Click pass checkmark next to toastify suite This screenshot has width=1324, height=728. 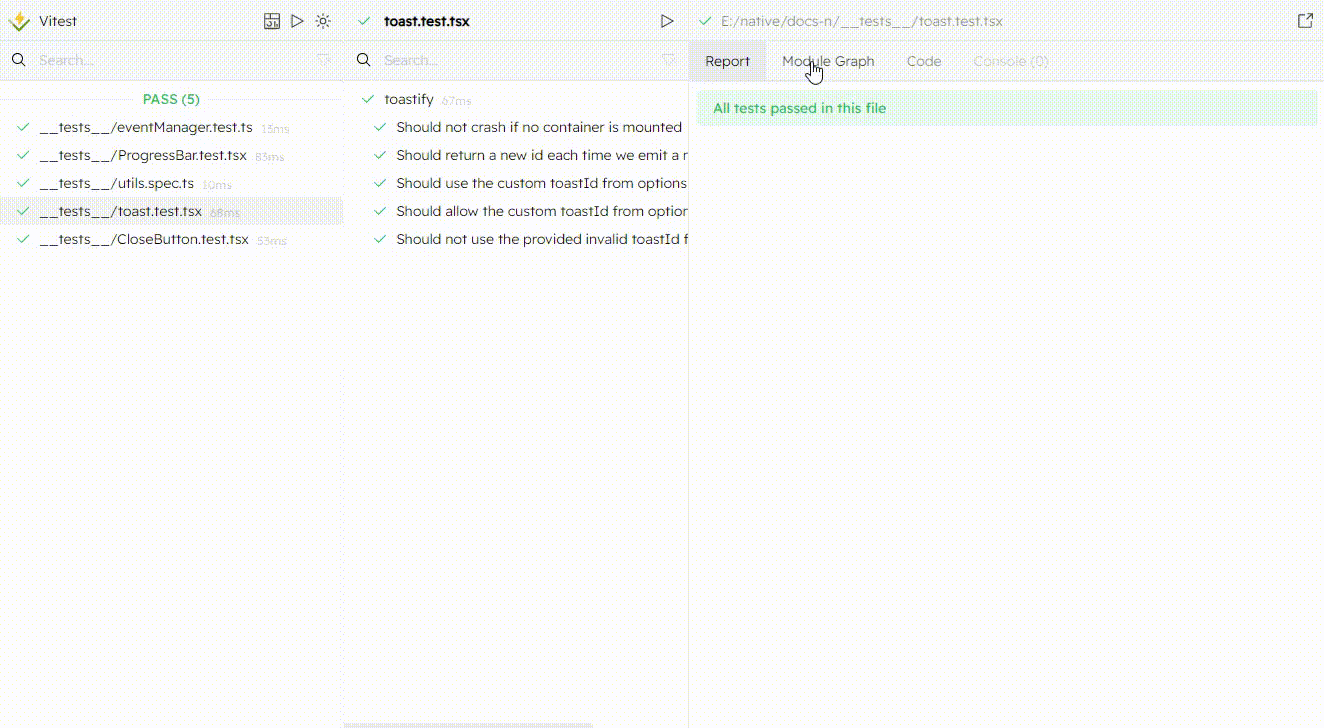367,99
